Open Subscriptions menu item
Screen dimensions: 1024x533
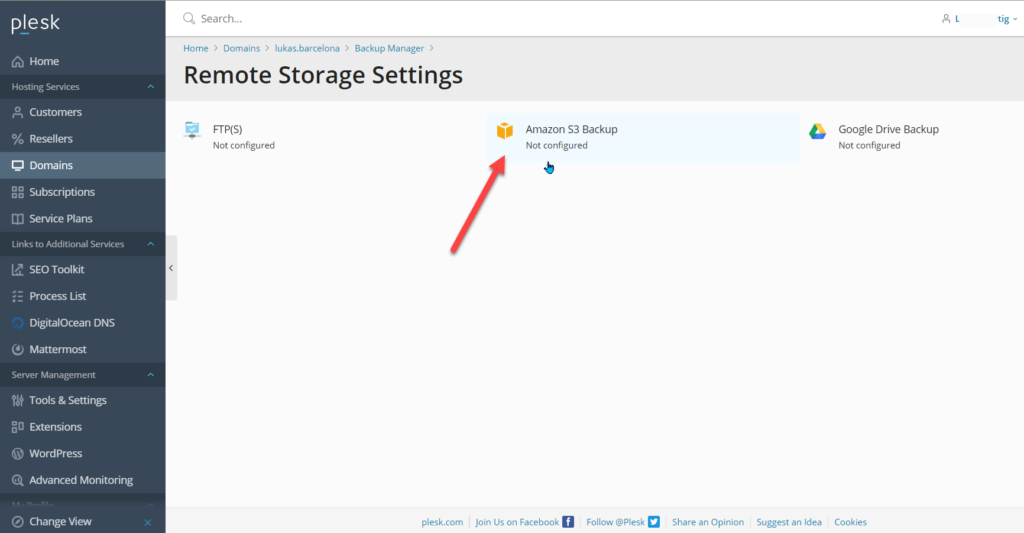point(82,192)
